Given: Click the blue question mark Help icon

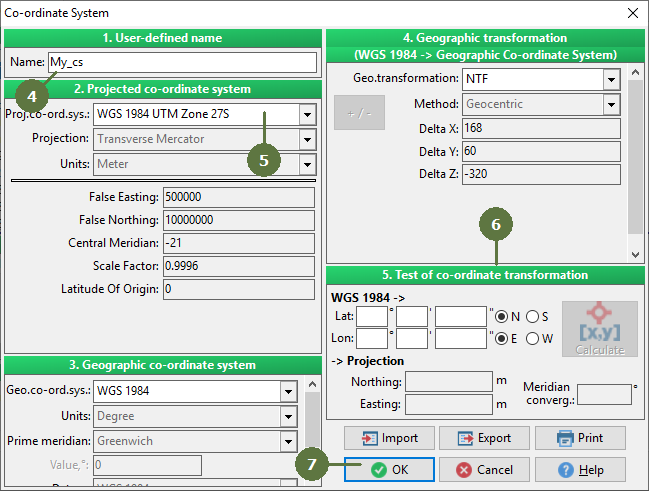Looking at the screenshot, I should point(566,470).
